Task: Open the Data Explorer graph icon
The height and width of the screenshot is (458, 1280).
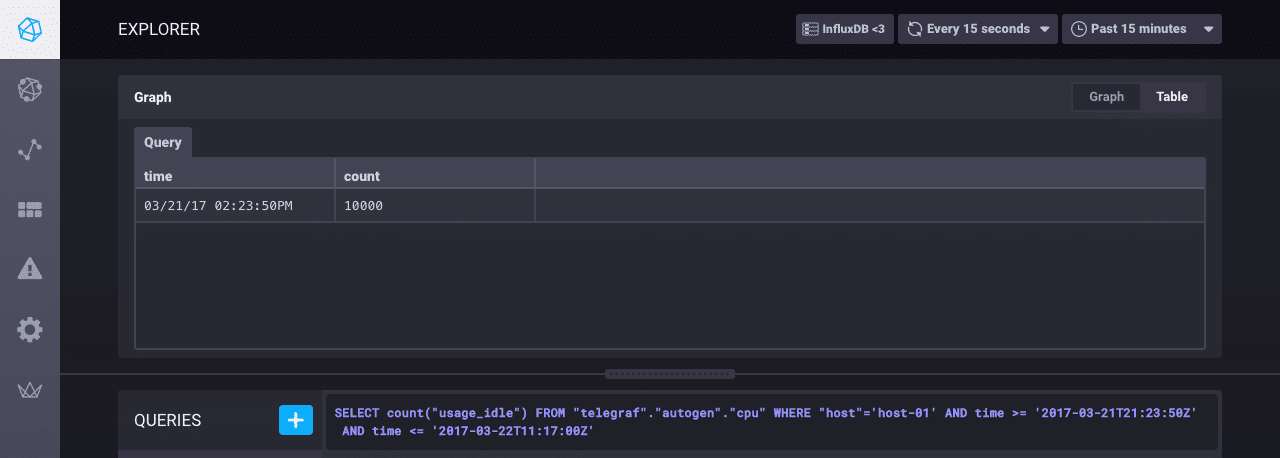Action: click(30, 150)
